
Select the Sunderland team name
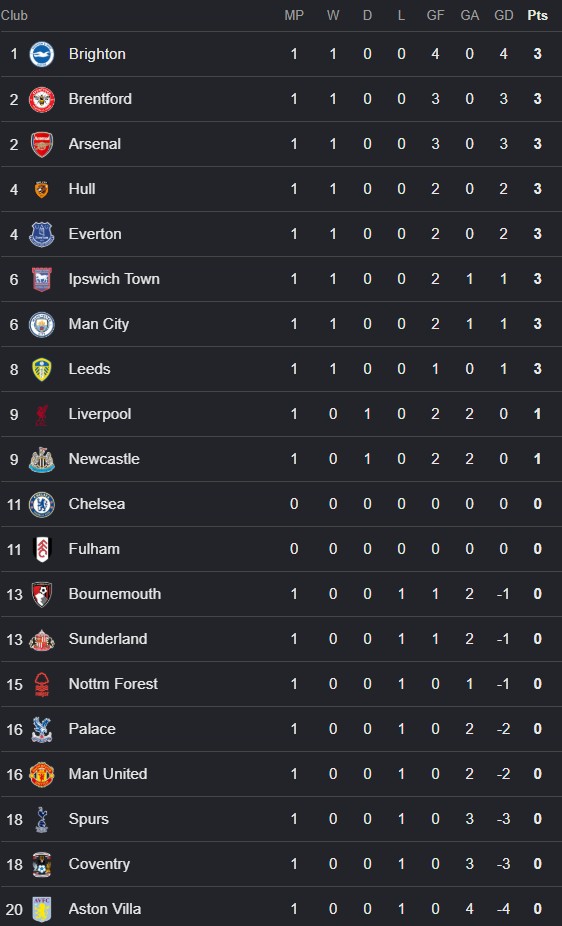(108, 639)
